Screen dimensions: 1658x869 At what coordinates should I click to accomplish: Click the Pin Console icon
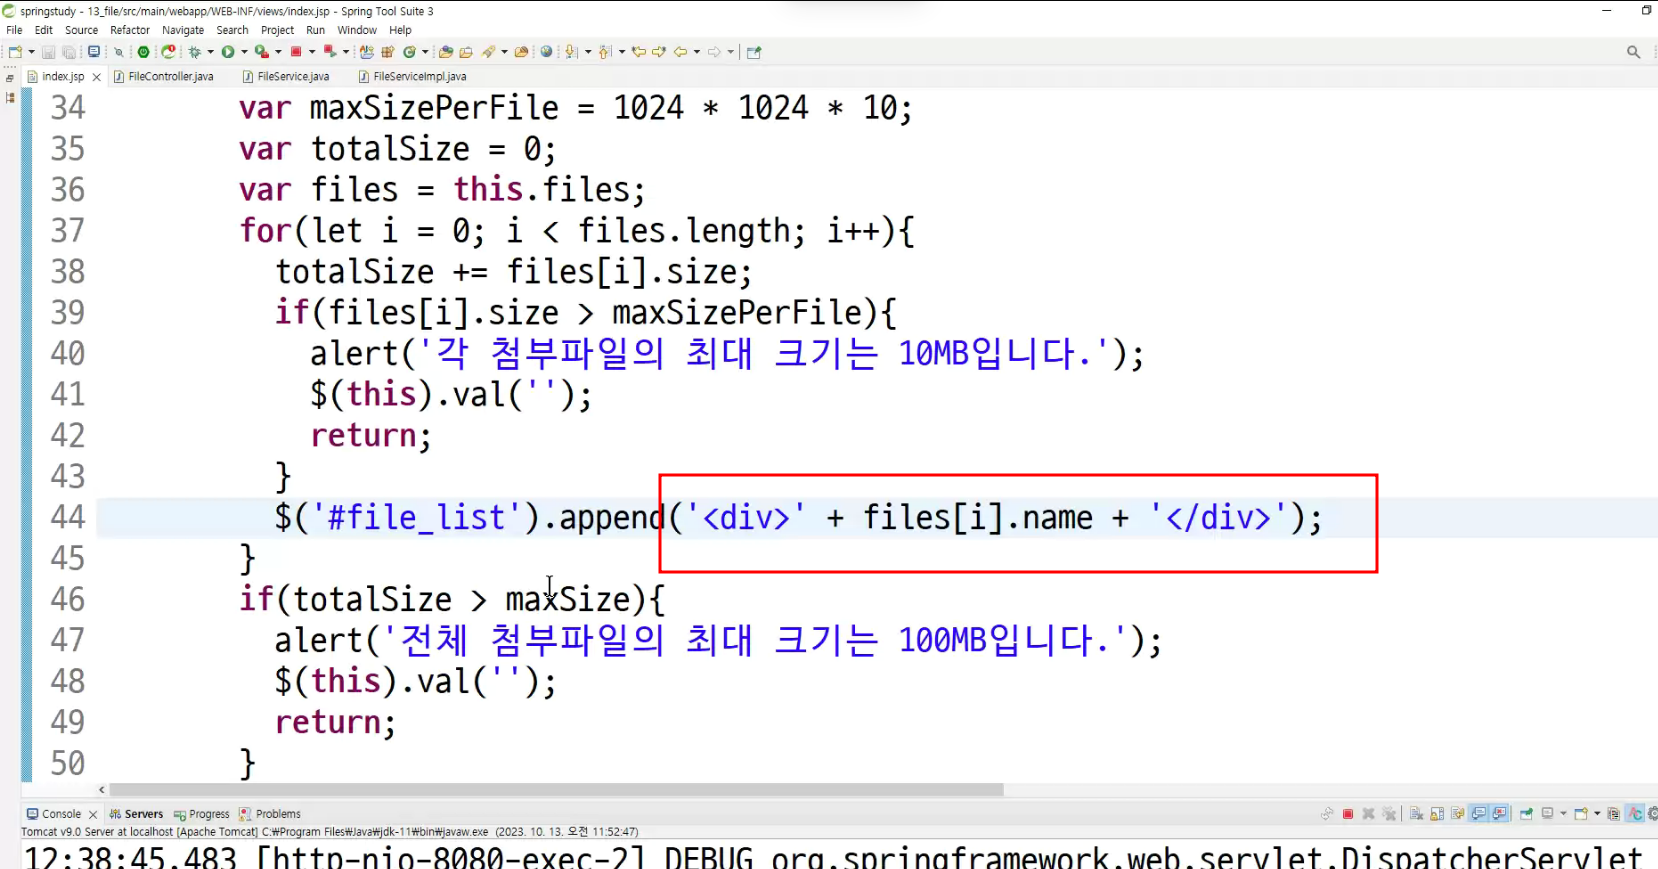click(x=1526, y=814)
